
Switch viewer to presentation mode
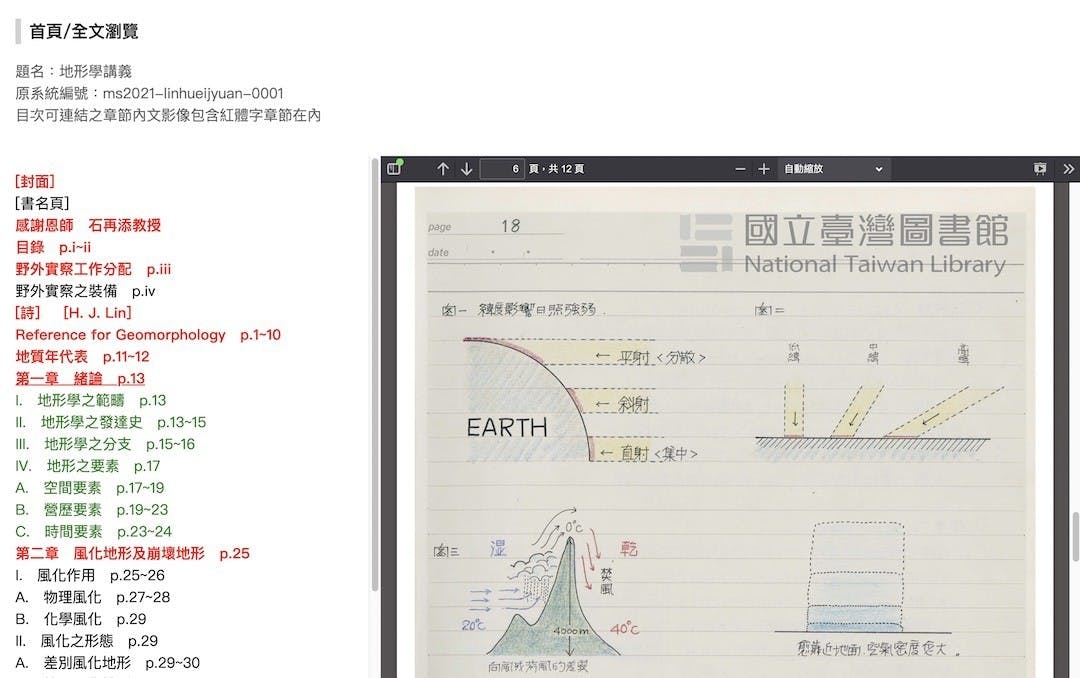click(1040, 169)
